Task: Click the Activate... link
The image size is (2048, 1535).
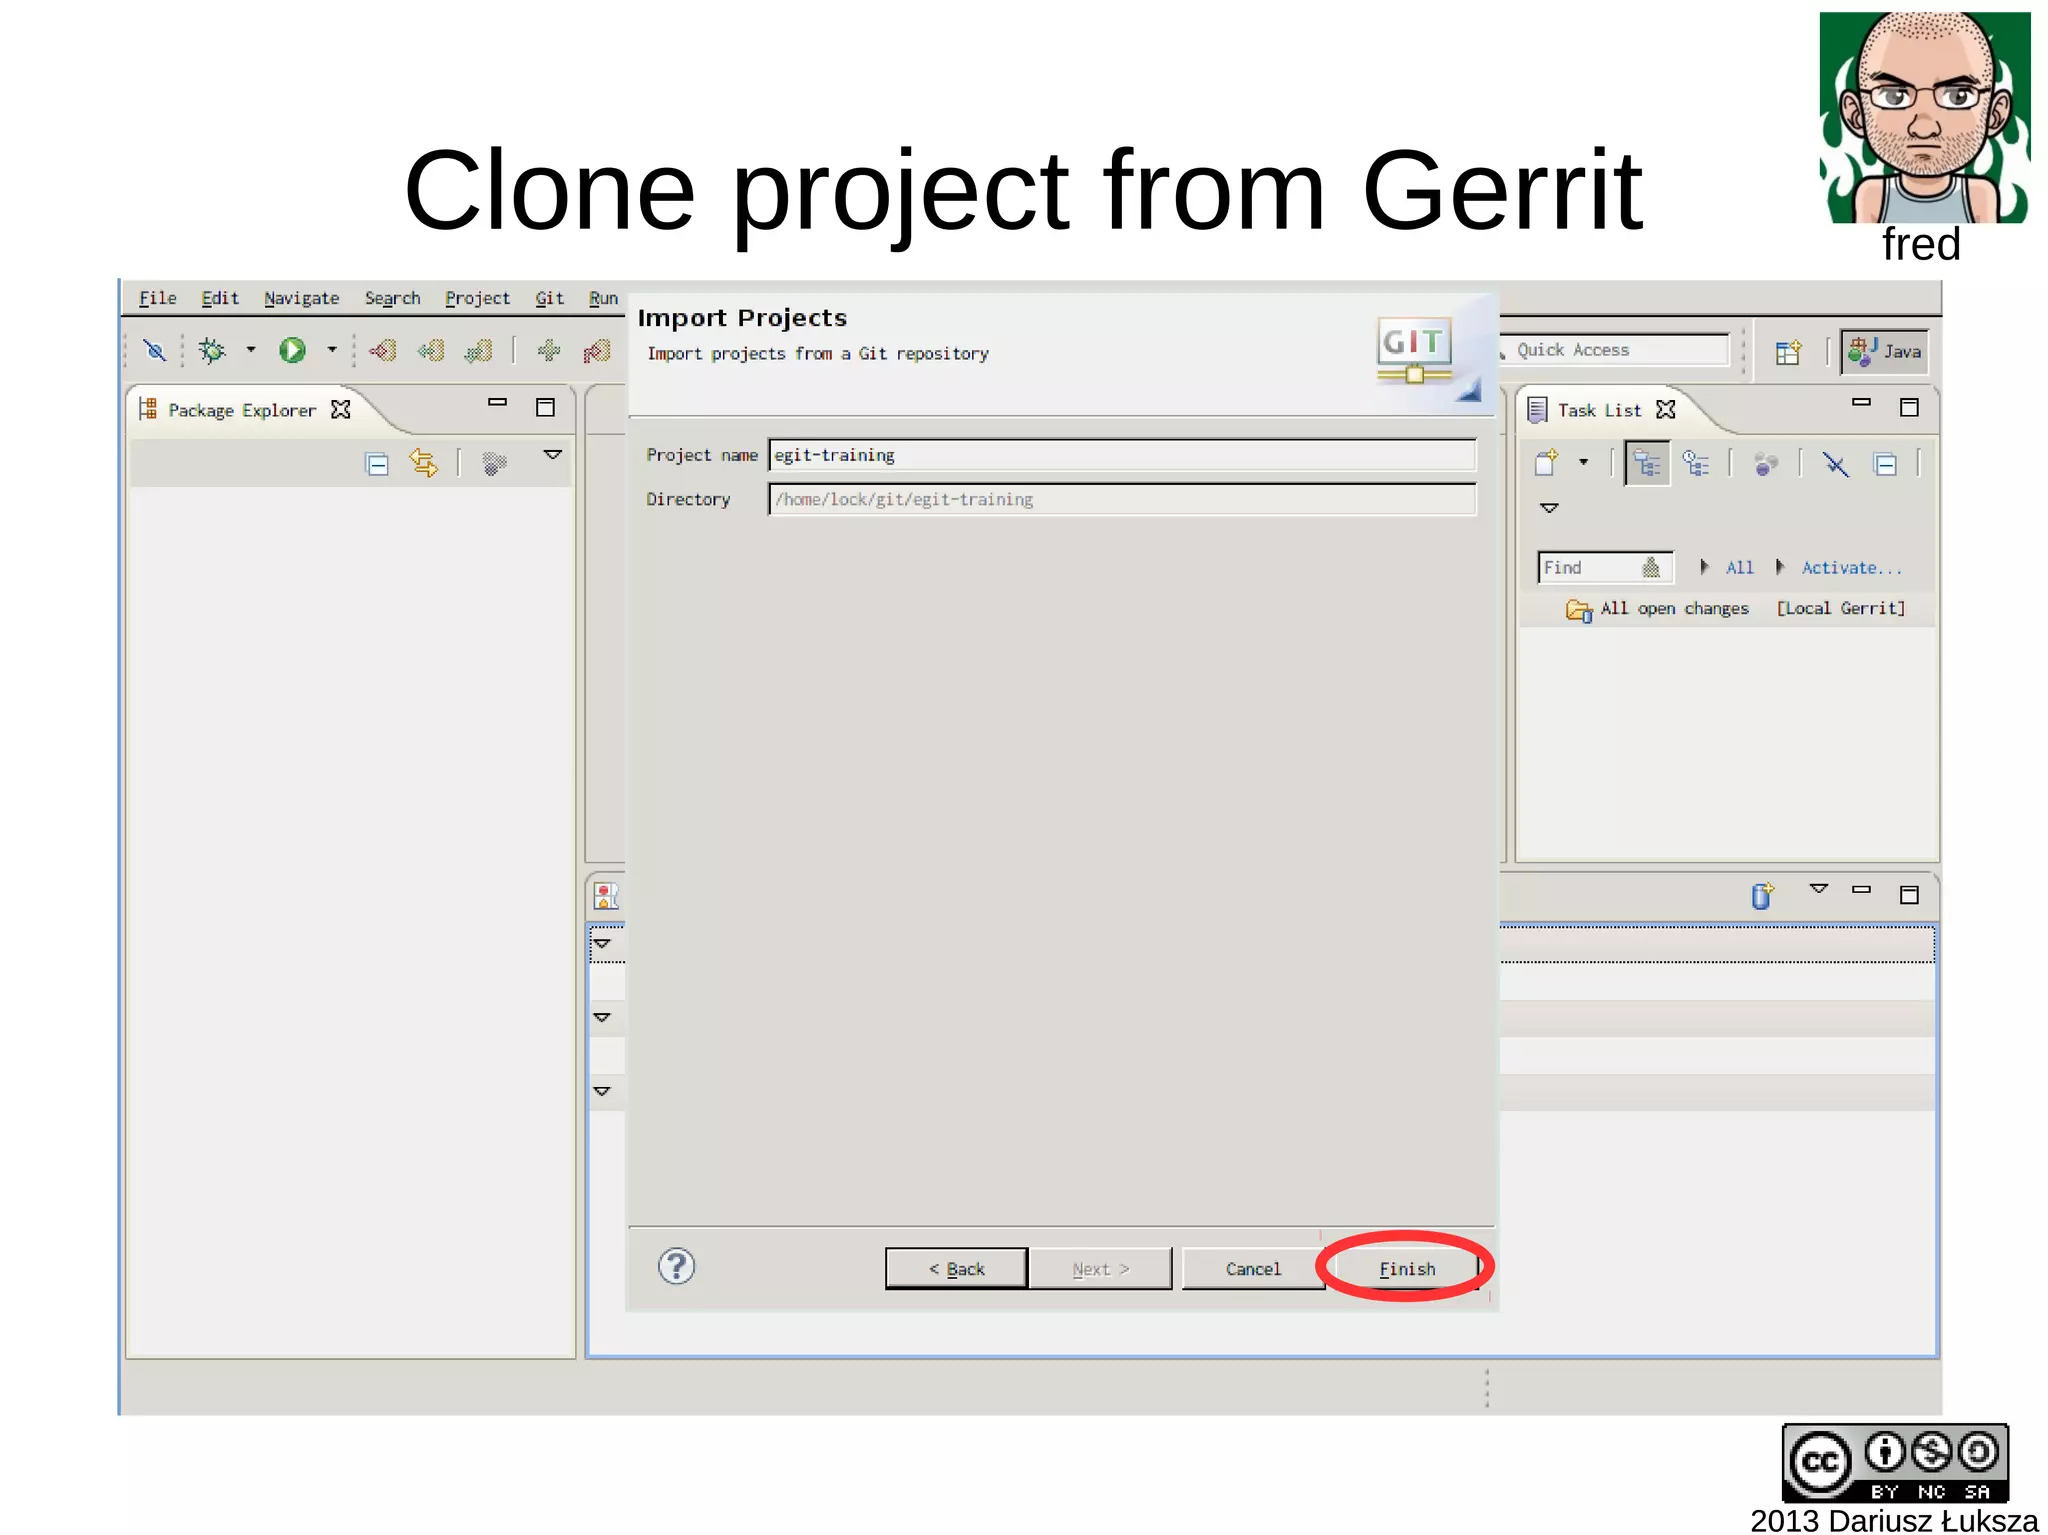Action: click(x=1851, y=567)
